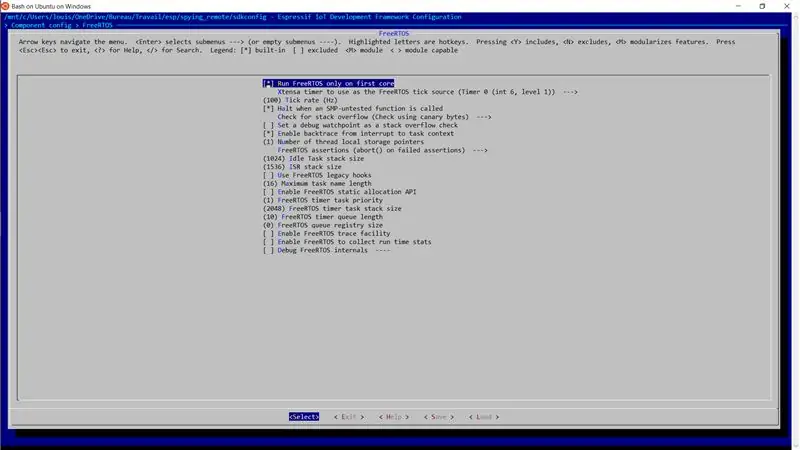This screenshot has width=800, height=450.
Task: Toggle Halt when an SMP-untested function is called
Action: coord(353,108)
